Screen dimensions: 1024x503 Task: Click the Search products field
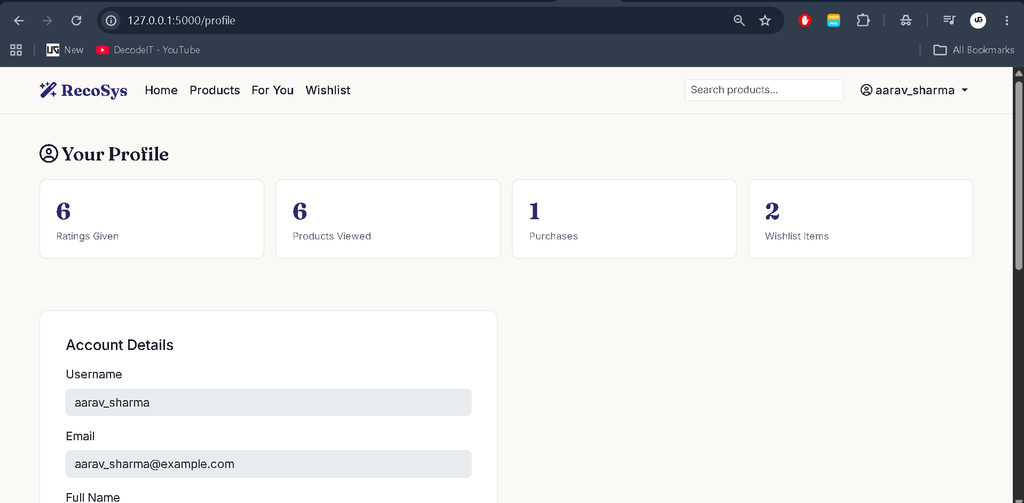click(764, 90)
